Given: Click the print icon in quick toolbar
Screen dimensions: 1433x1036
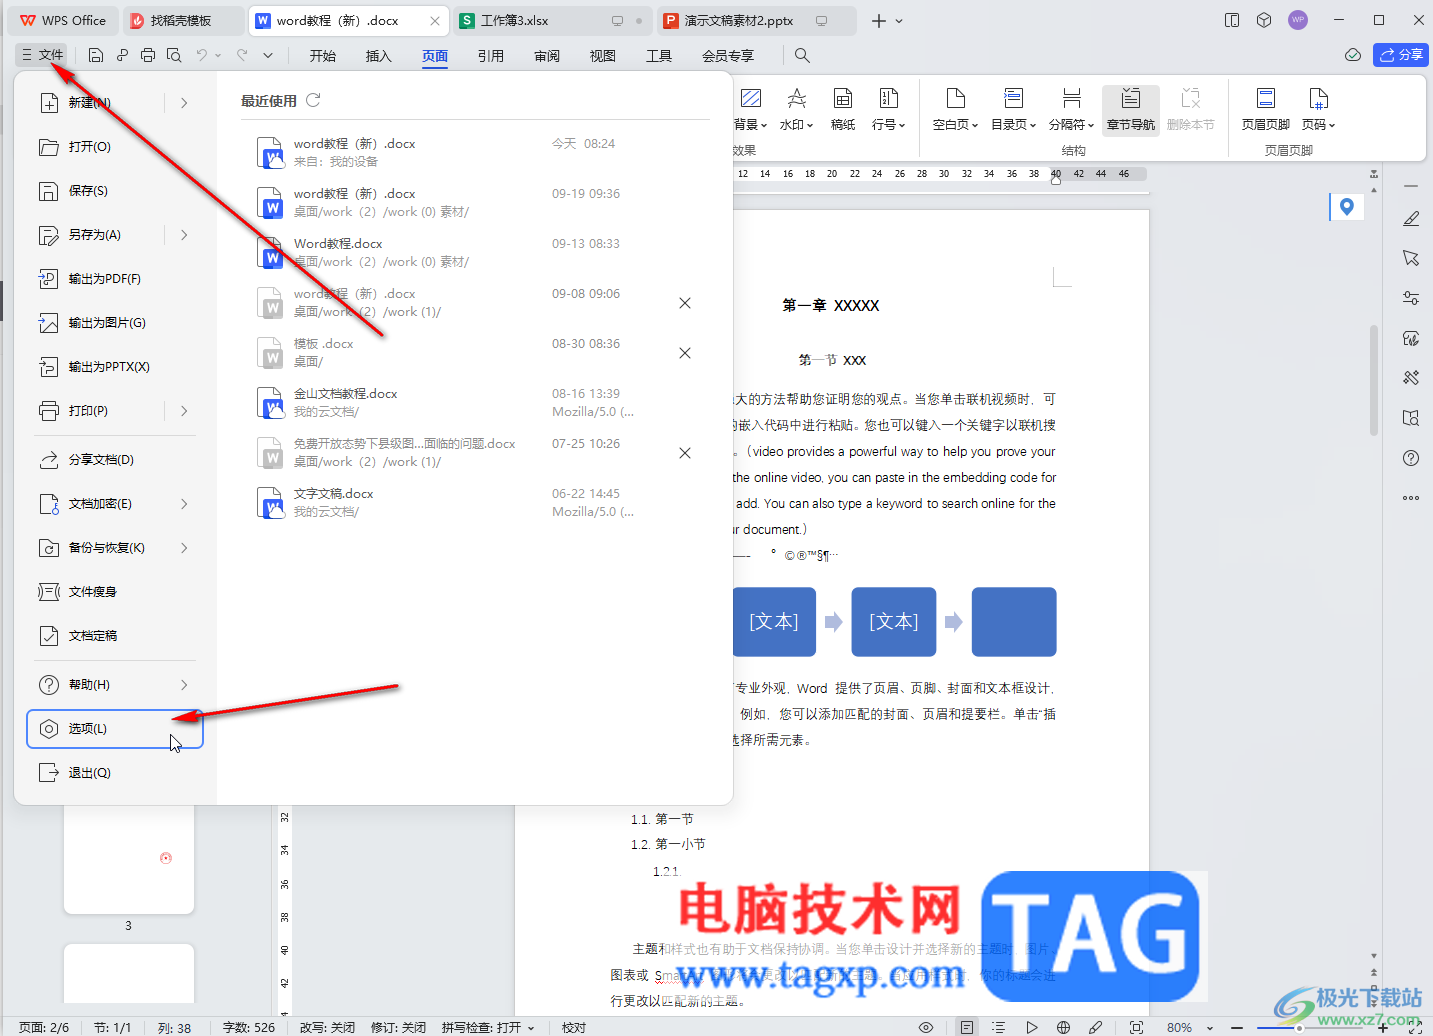Looking at the screenshot, I should coord(148,55).
